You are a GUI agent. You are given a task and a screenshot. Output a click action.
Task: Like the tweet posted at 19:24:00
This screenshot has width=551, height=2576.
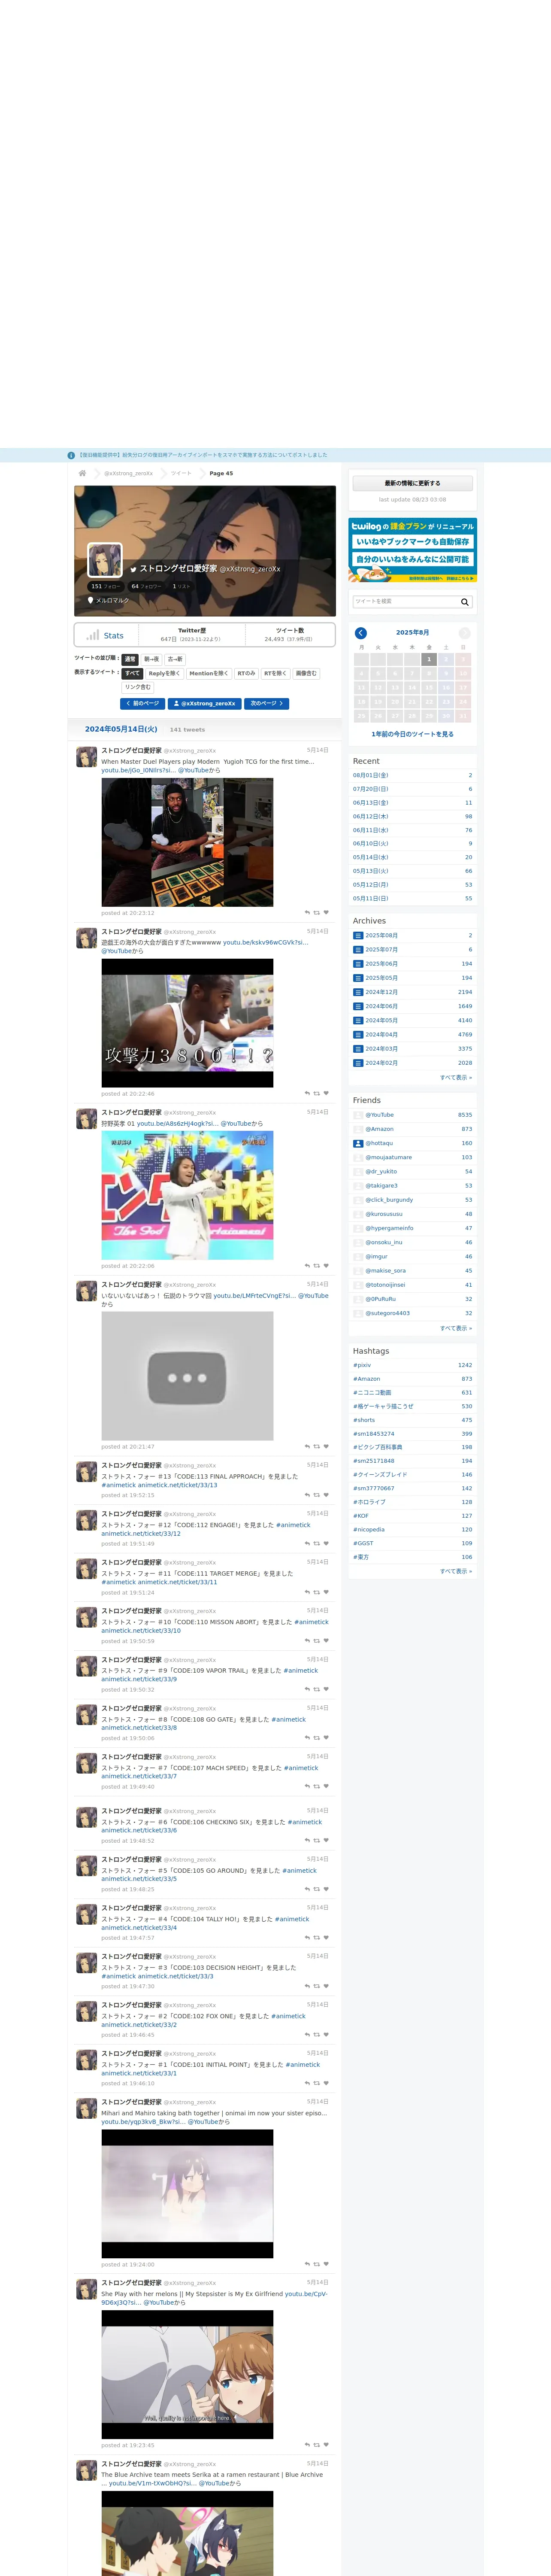(326, 2264)
